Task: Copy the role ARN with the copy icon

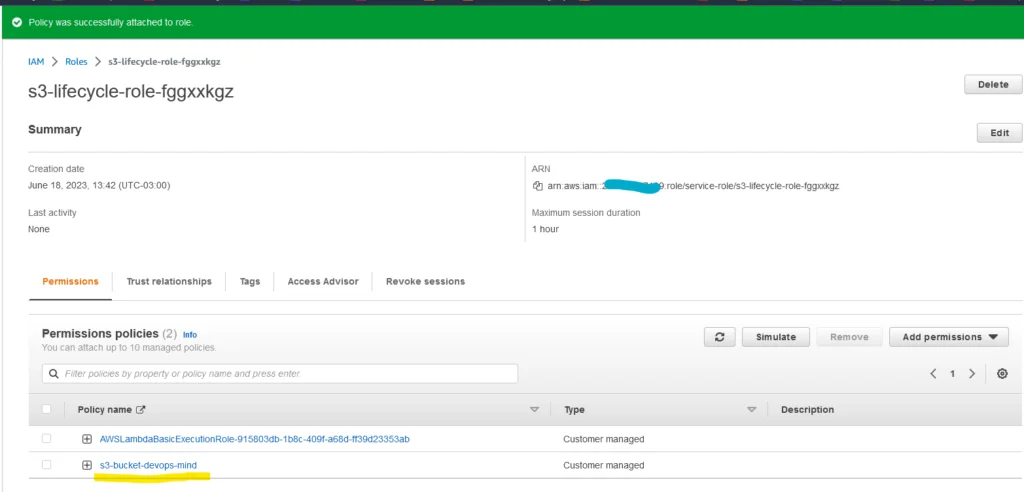Action: pos(538,186)
